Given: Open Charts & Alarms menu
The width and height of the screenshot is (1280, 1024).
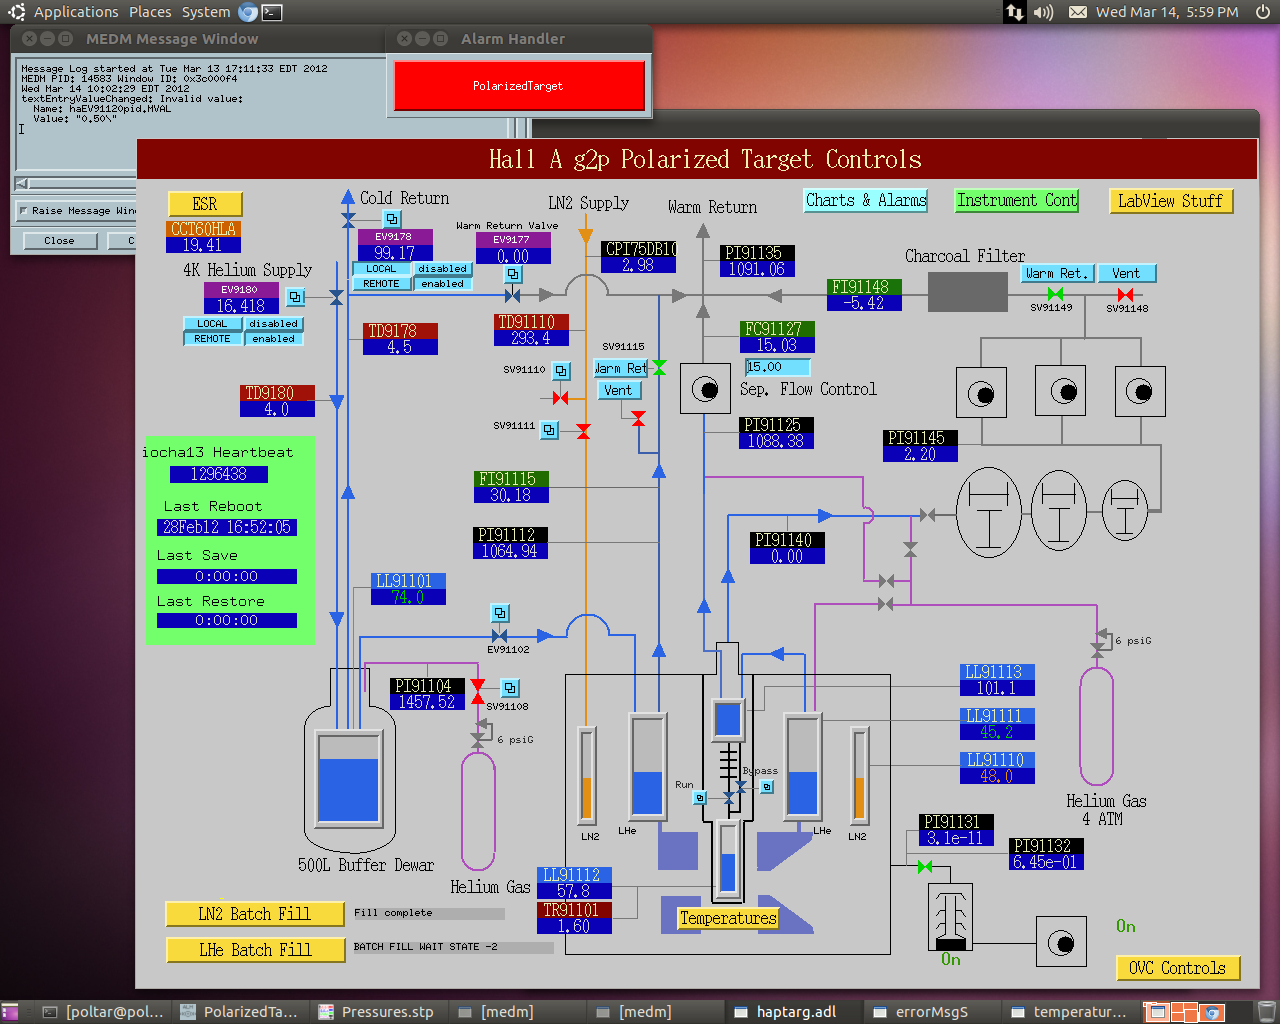Looking at the screenshot, I should 866,200.
